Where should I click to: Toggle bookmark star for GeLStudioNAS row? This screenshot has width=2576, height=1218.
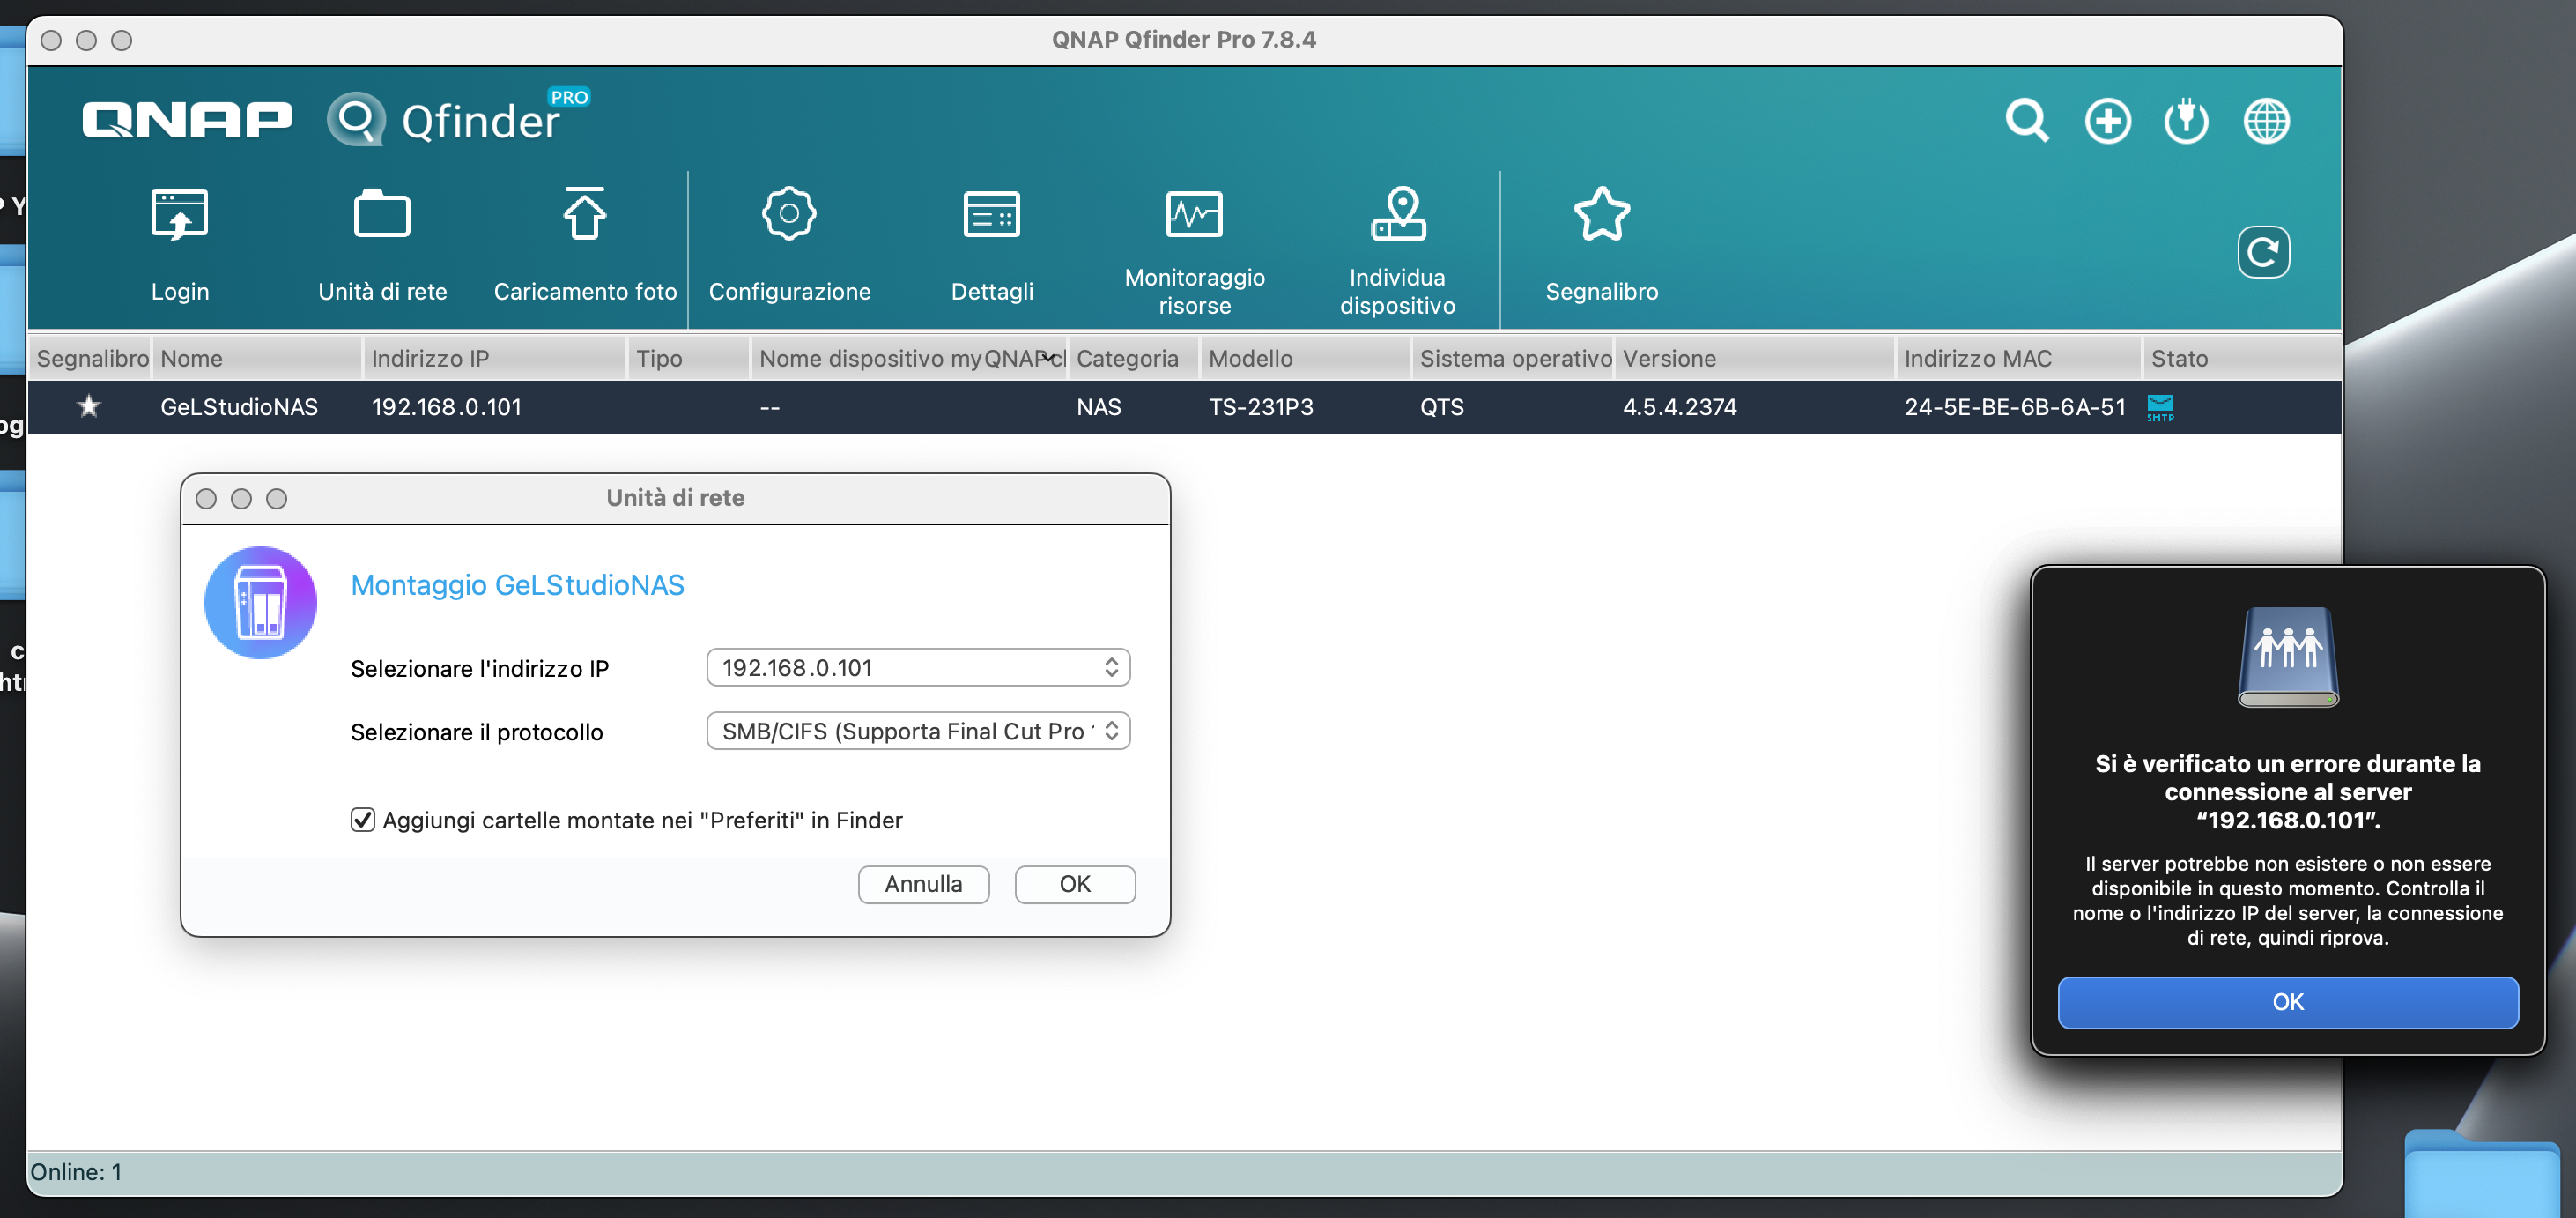tap(89, 406)
